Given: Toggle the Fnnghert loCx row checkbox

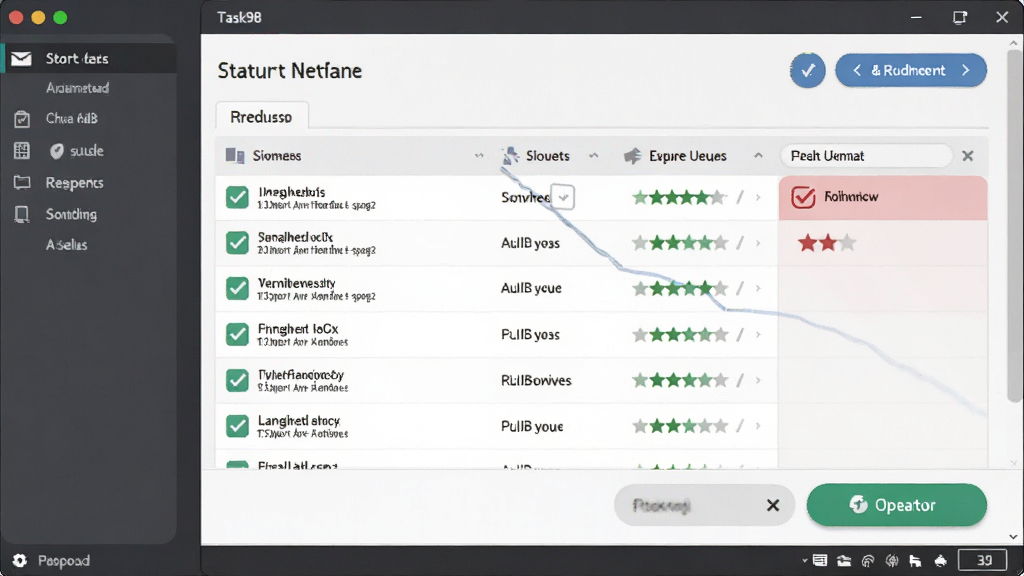Looking at the screenshot, I should pos(237,334).
